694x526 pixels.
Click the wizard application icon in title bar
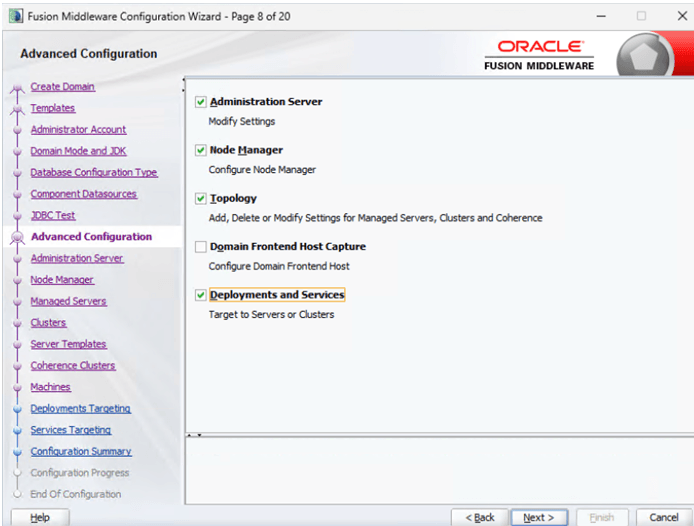click(x=16, y=16)
